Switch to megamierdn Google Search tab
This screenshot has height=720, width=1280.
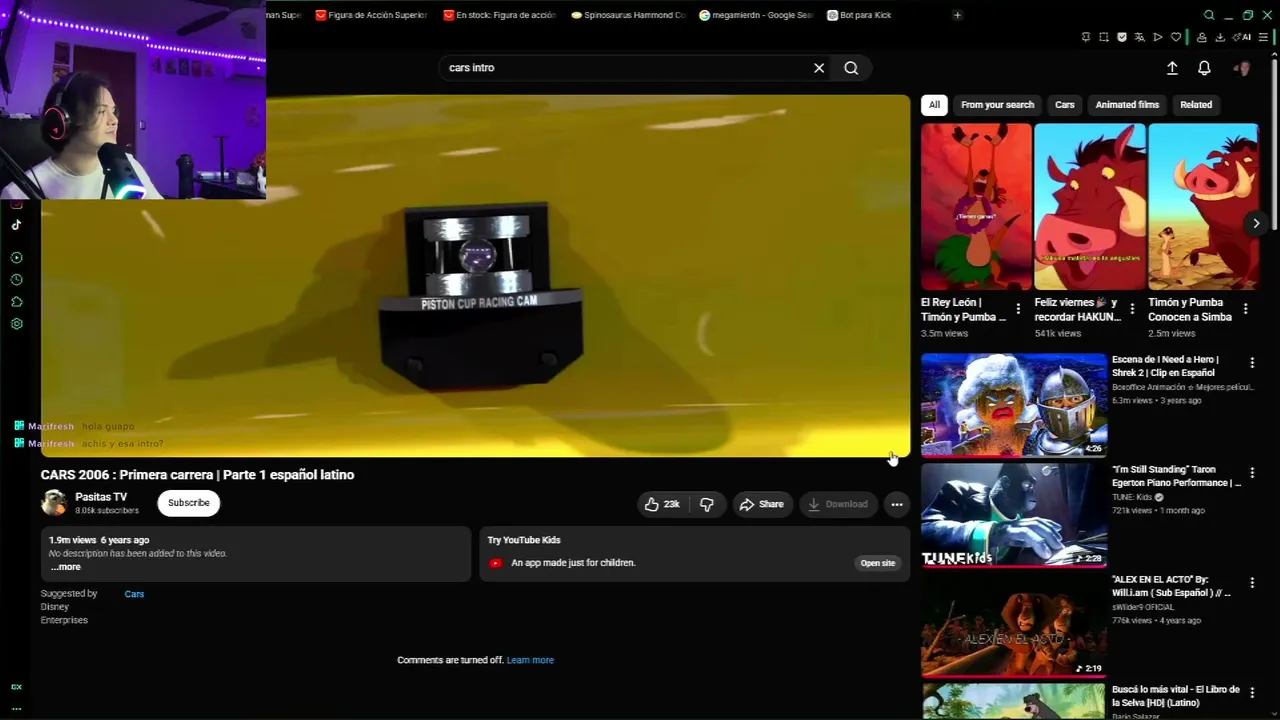tap(755, 15)
